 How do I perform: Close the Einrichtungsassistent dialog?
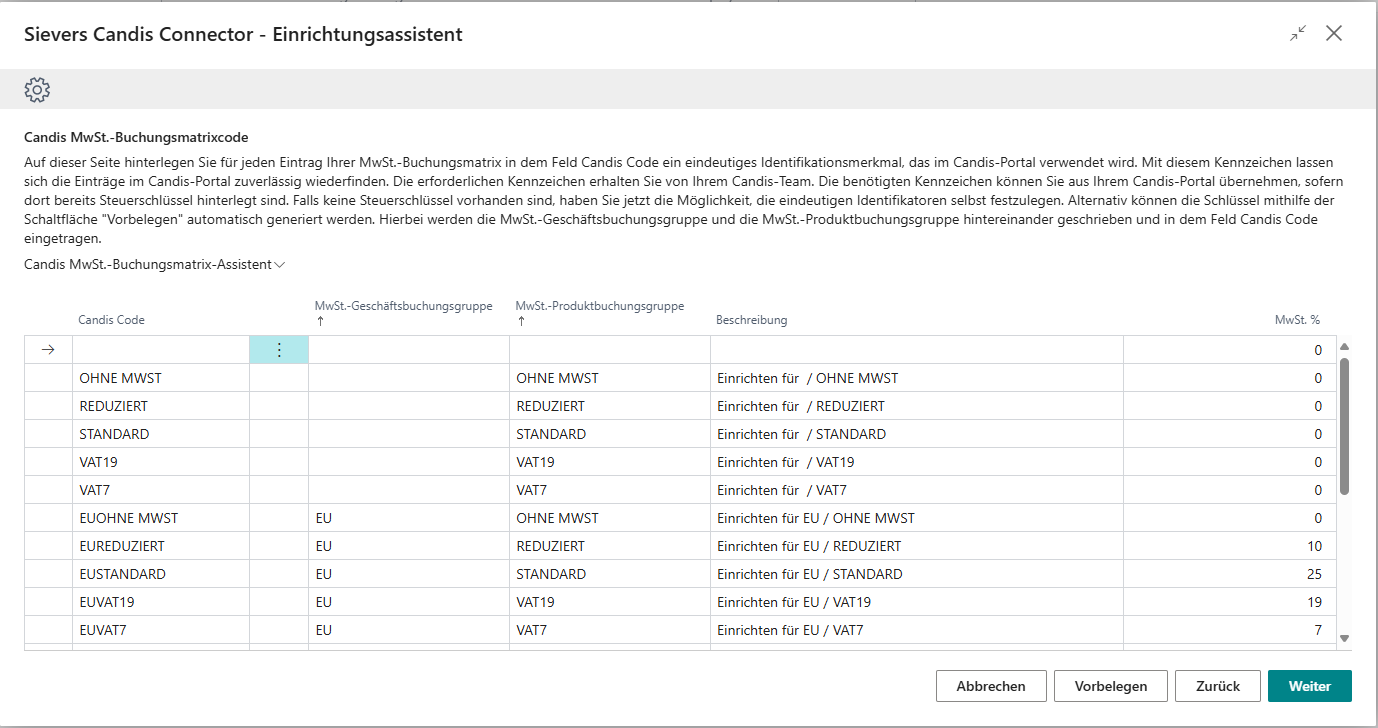(1334, 34)
